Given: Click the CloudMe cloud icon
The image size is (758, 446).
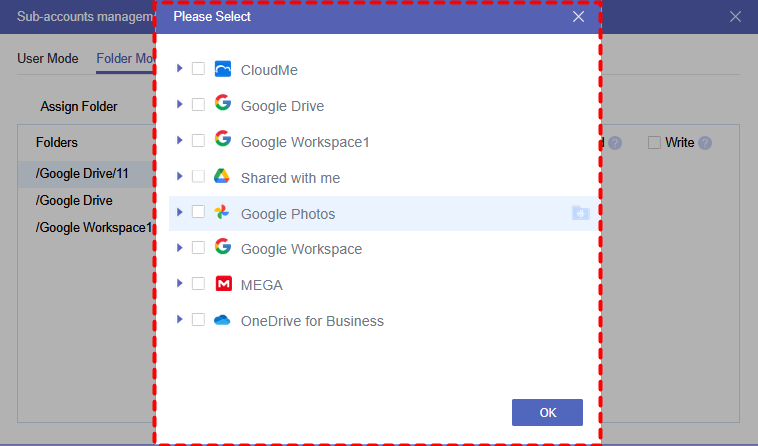Looking at the screenshot, I should [223, 70].
